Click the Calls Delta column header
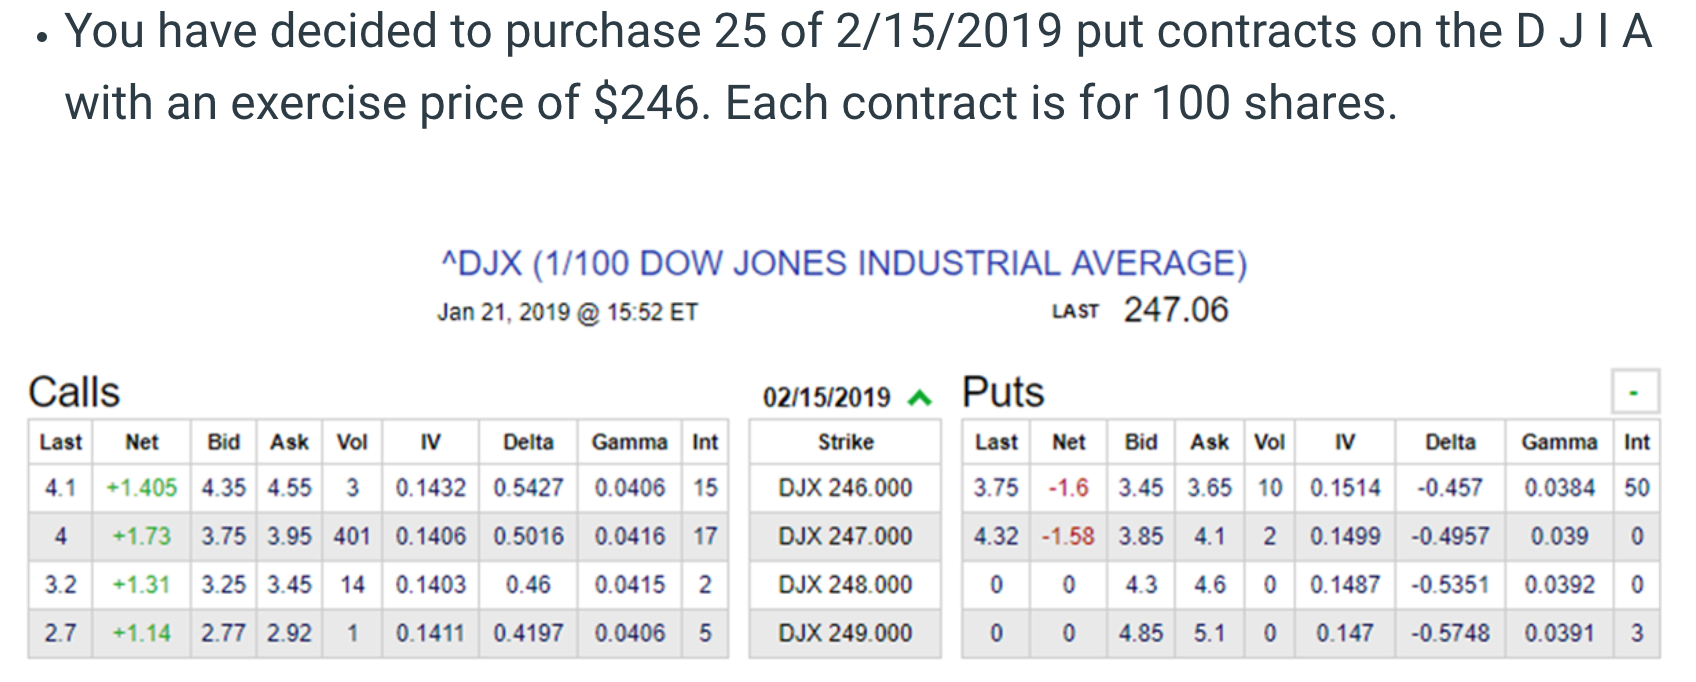This screenshot has width=1696, height=682. (x=528, y=442)
